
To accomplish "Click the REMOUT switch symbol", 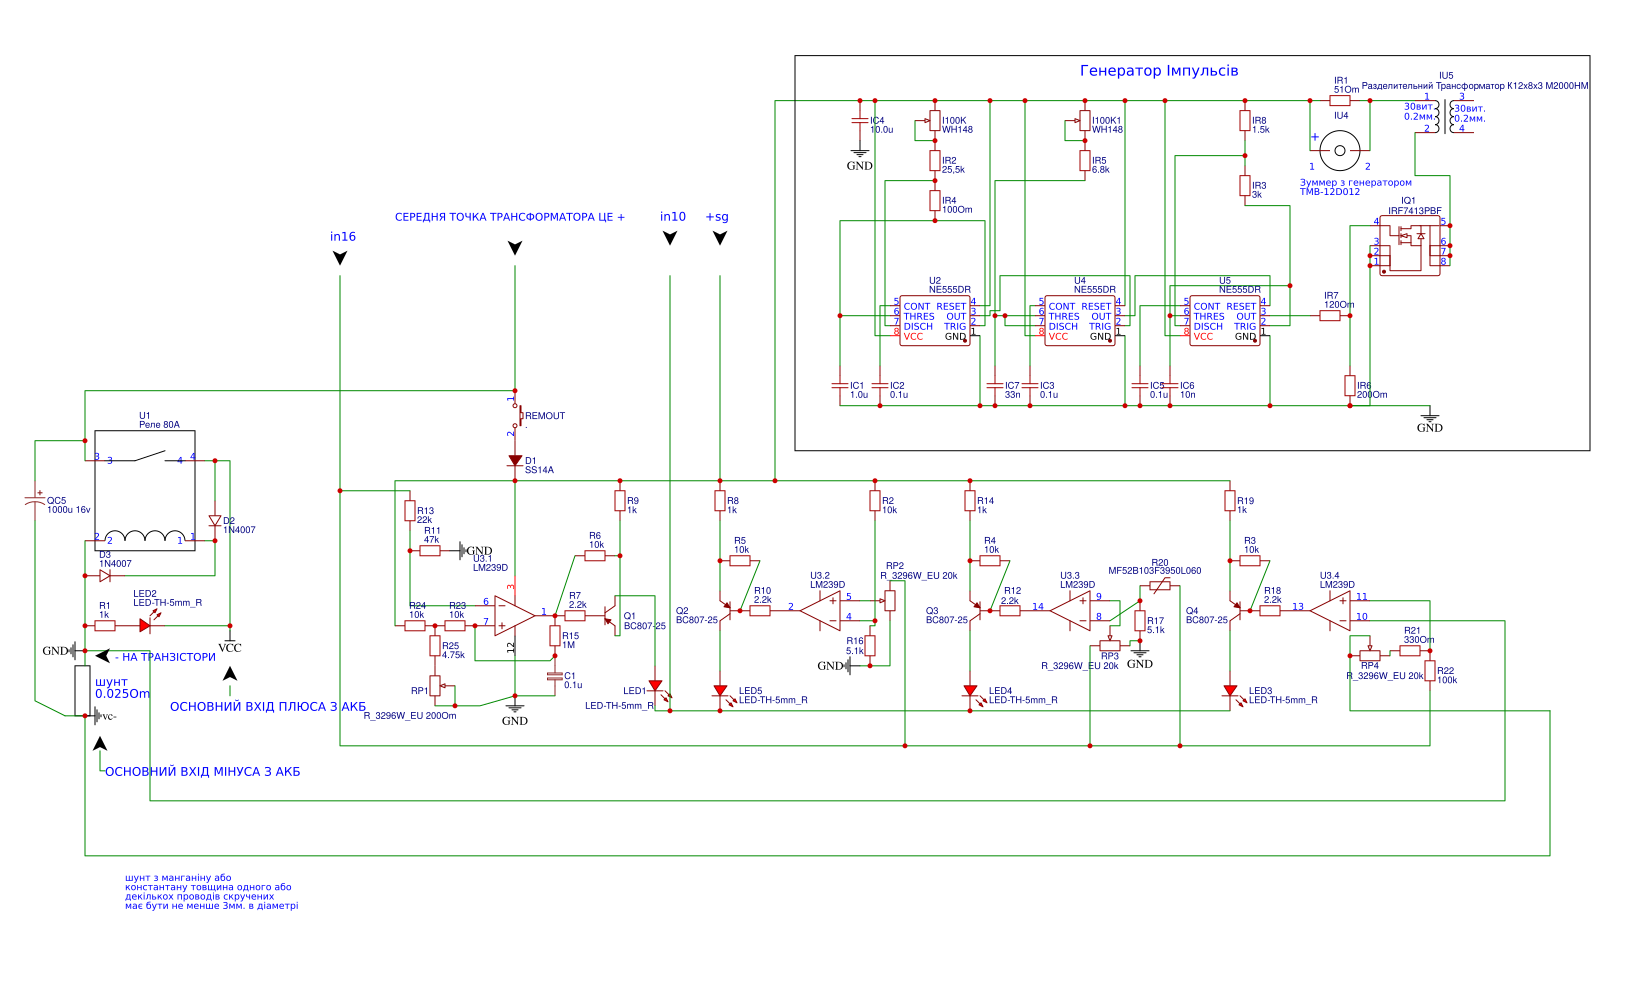I will click(516, 415).
